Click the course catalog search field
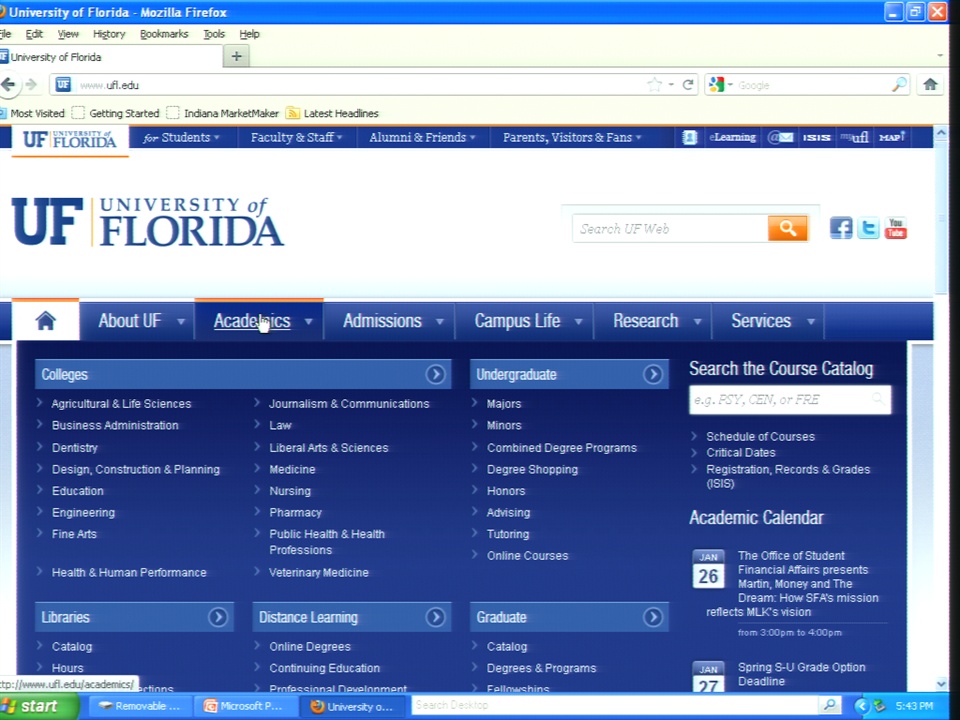This screenshot has width=960, height=720. pos(790,400)
